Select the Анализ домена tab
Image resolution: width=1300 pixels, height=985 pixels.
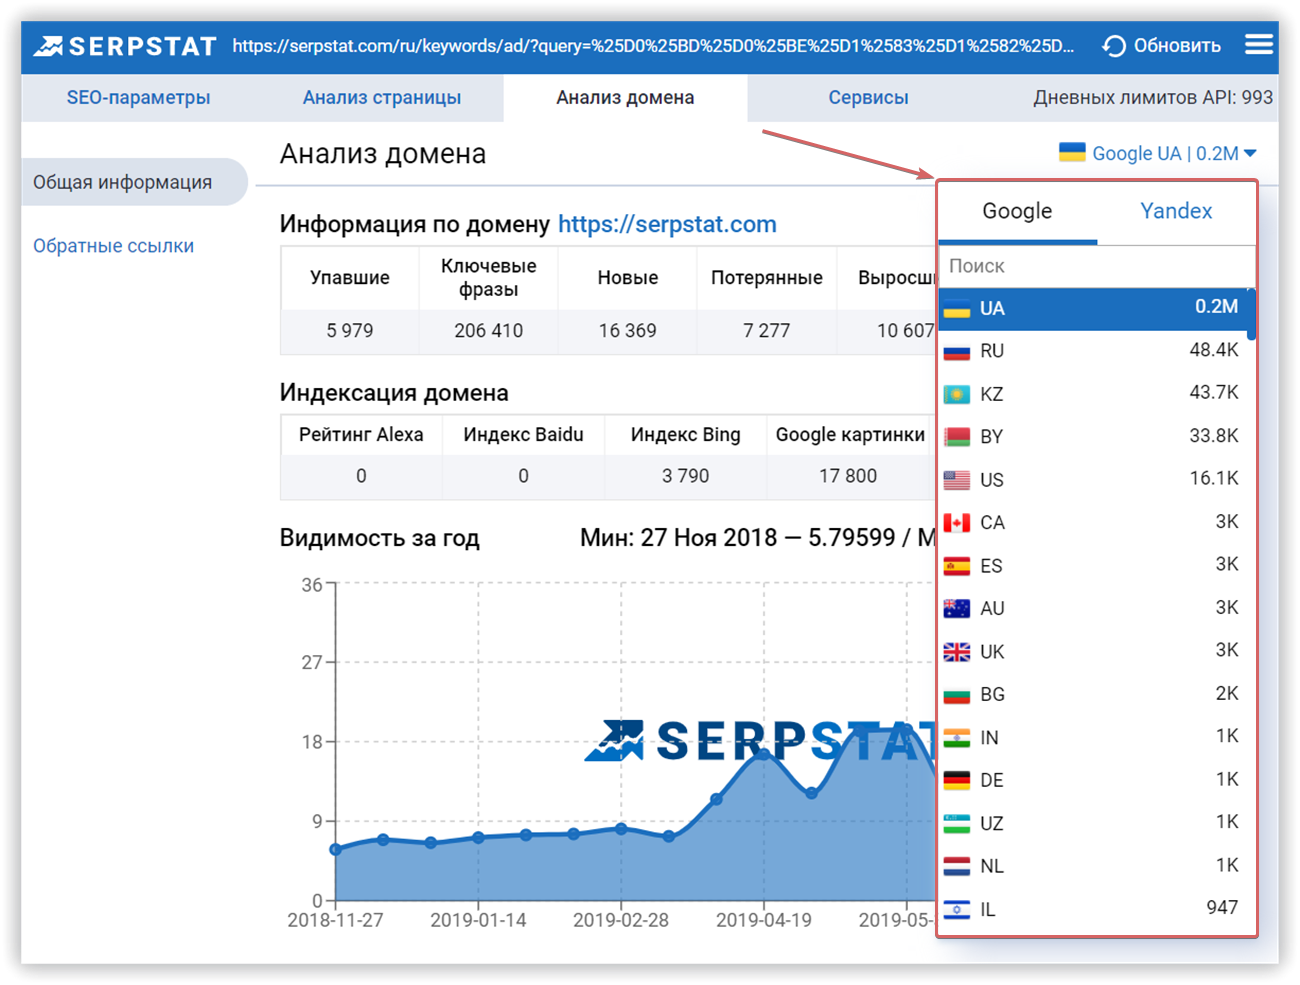click(625, 98)
